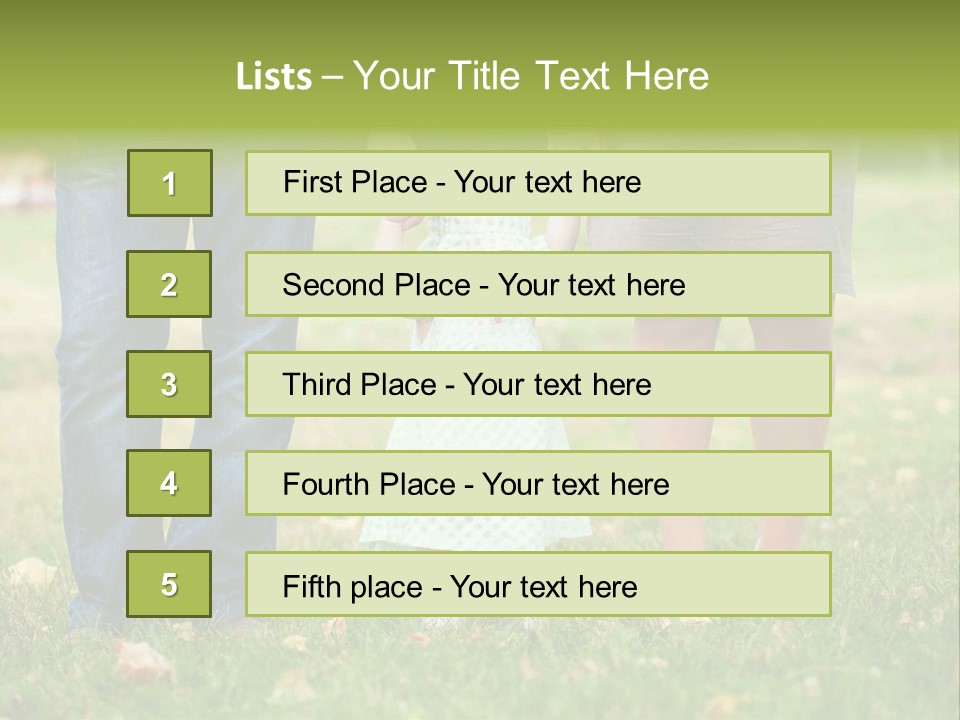Select the number 2 green box
960x720 pixels.
click(169, 284)
